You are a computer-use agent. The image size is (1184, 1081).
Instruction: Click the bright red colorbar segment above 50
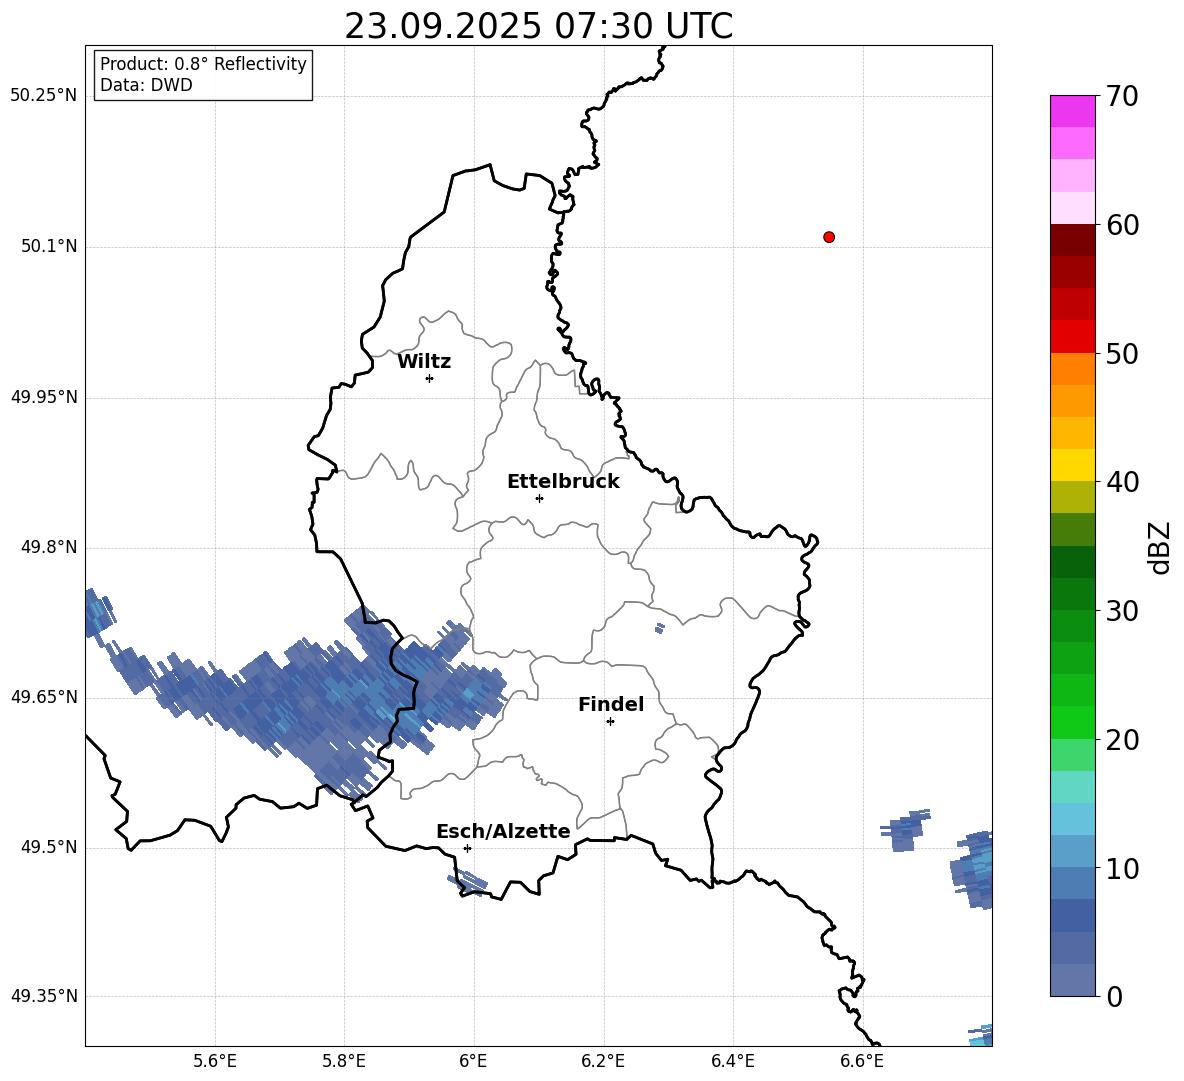click(1072, 337)
